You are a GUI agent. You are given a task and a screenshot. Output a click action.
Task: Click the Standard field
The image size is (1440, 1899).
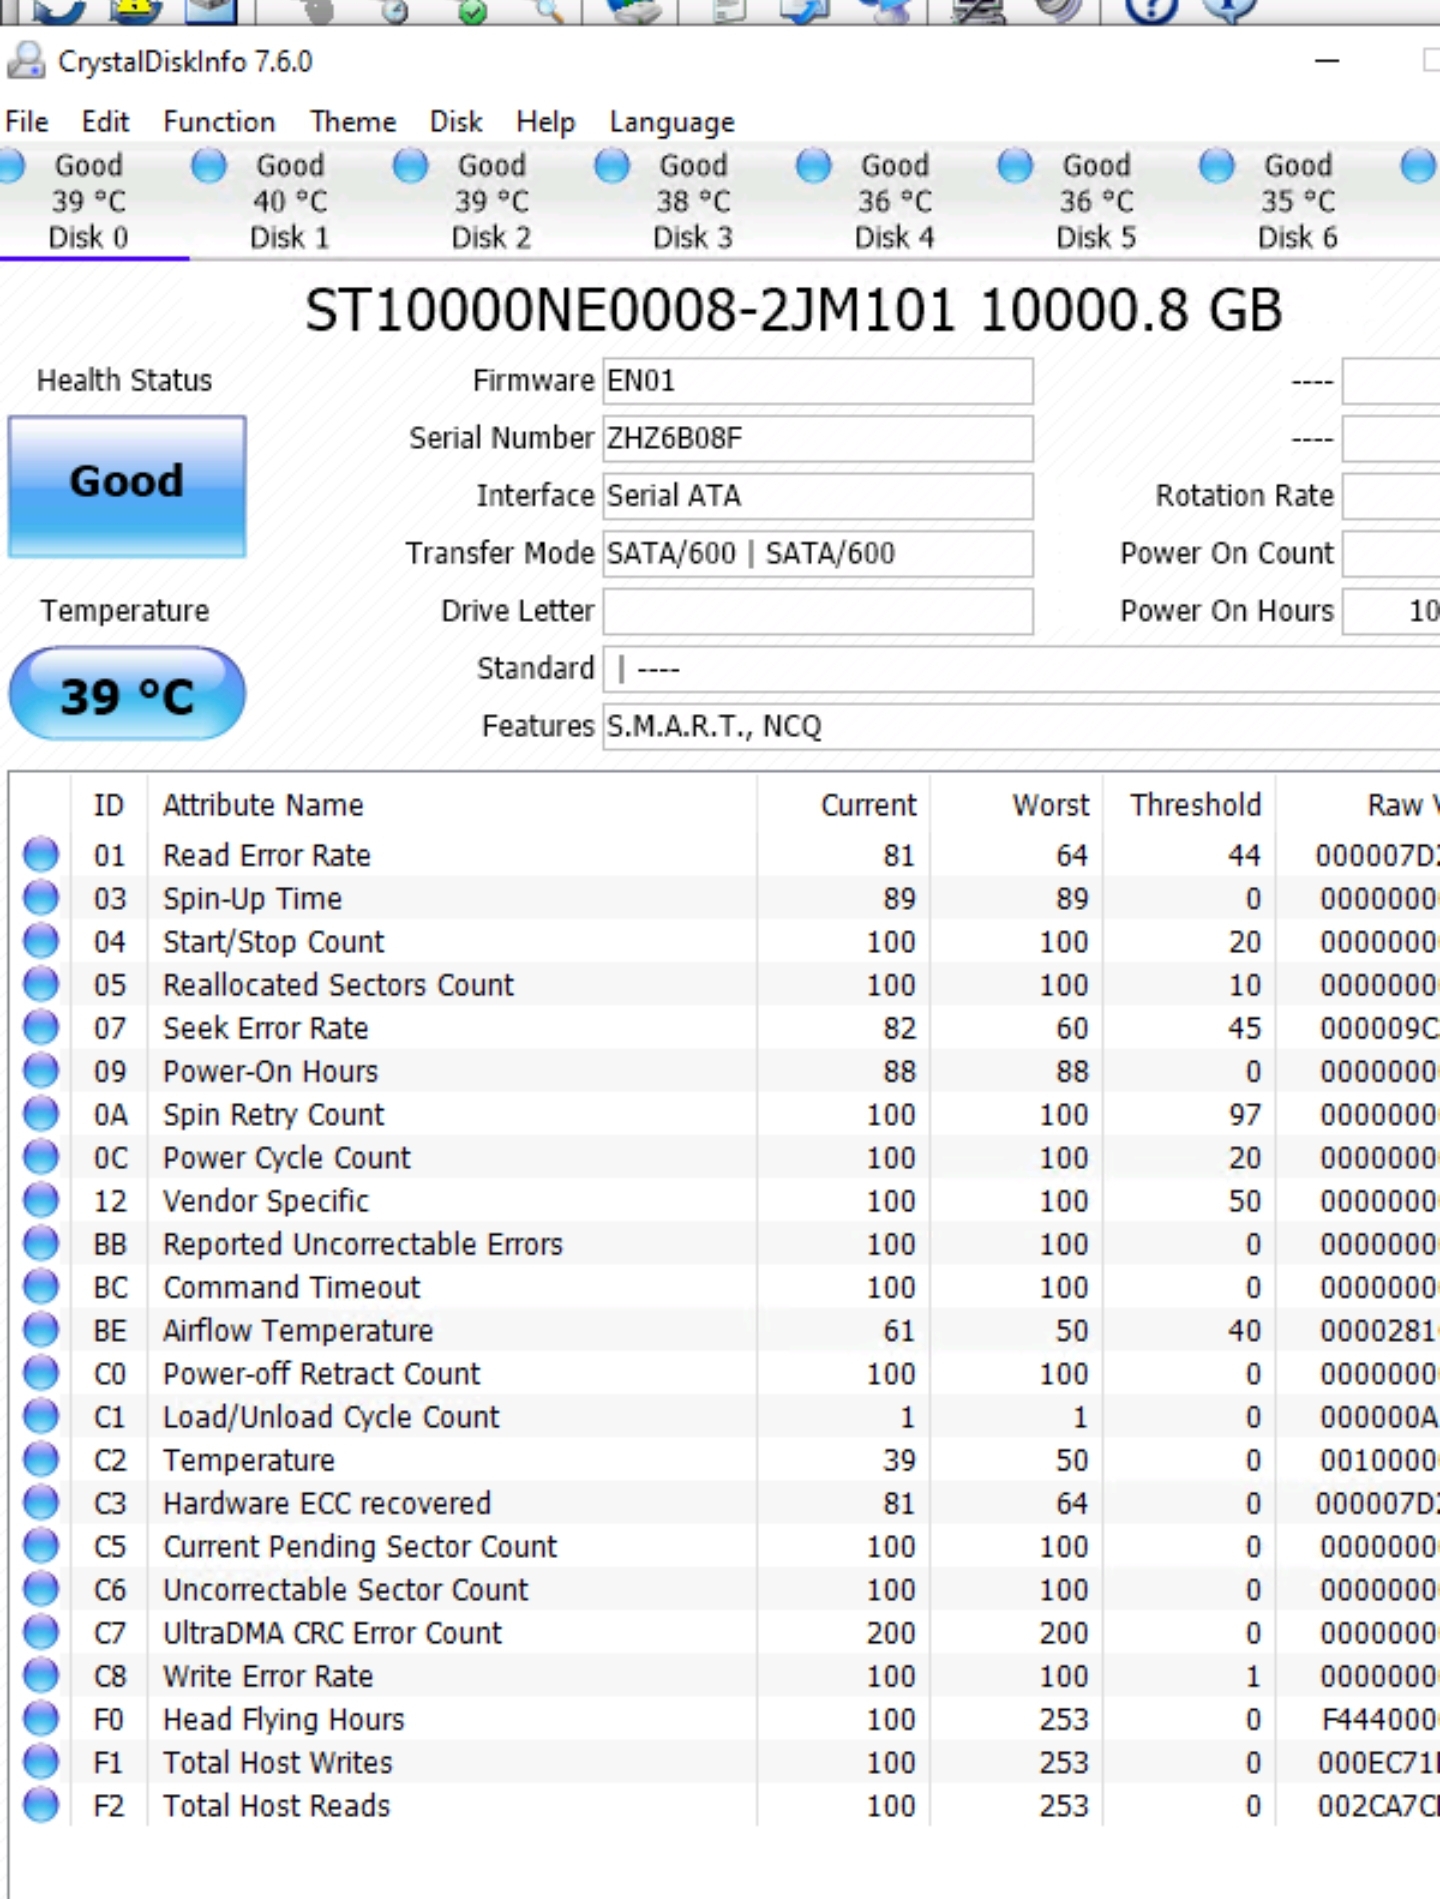click(x=1021, y=669)
